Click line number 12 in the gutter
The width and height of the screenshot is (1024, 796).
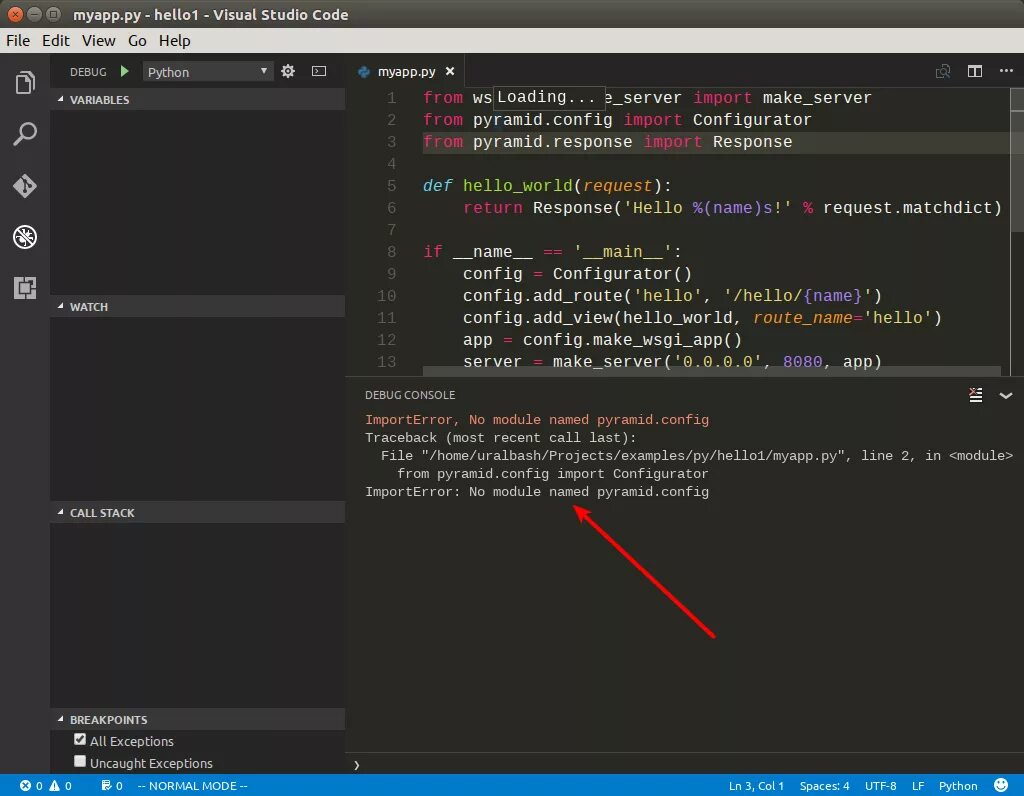(x=387, y=340)
